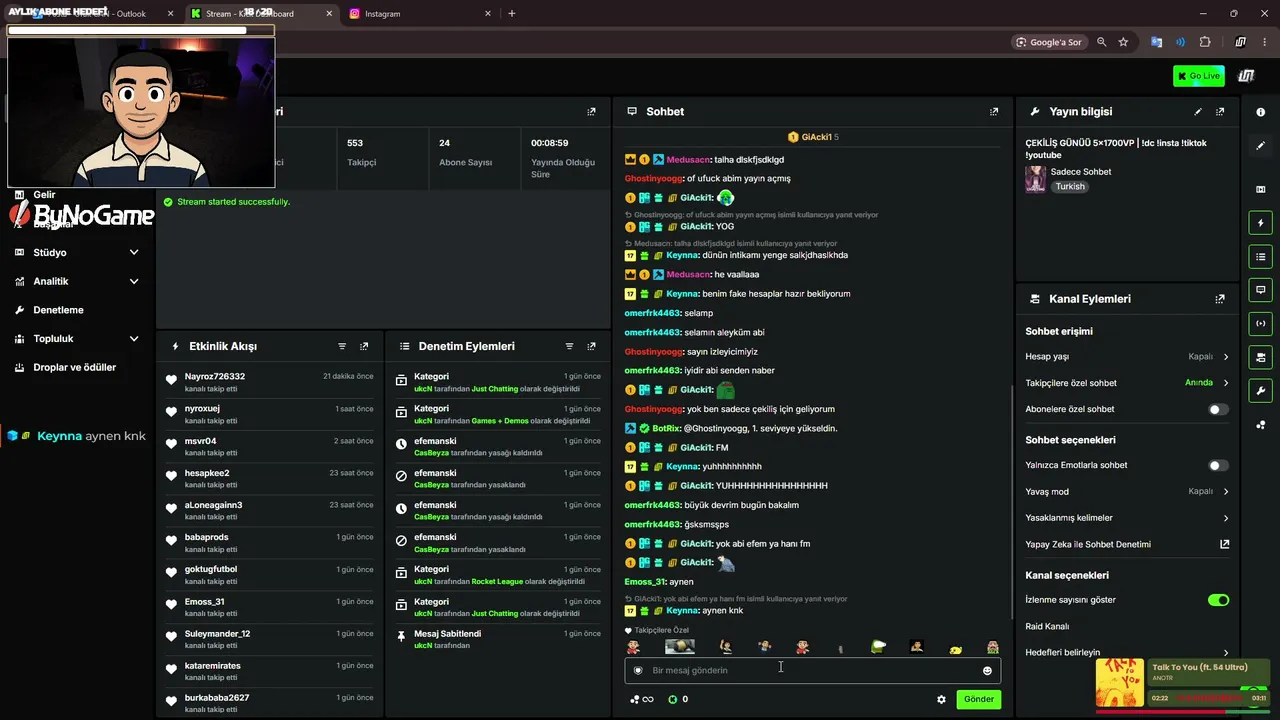Pop out the session stats panel
Image resolution: width=1280 pixels, height=720 pixels.
tap(591, 112)
